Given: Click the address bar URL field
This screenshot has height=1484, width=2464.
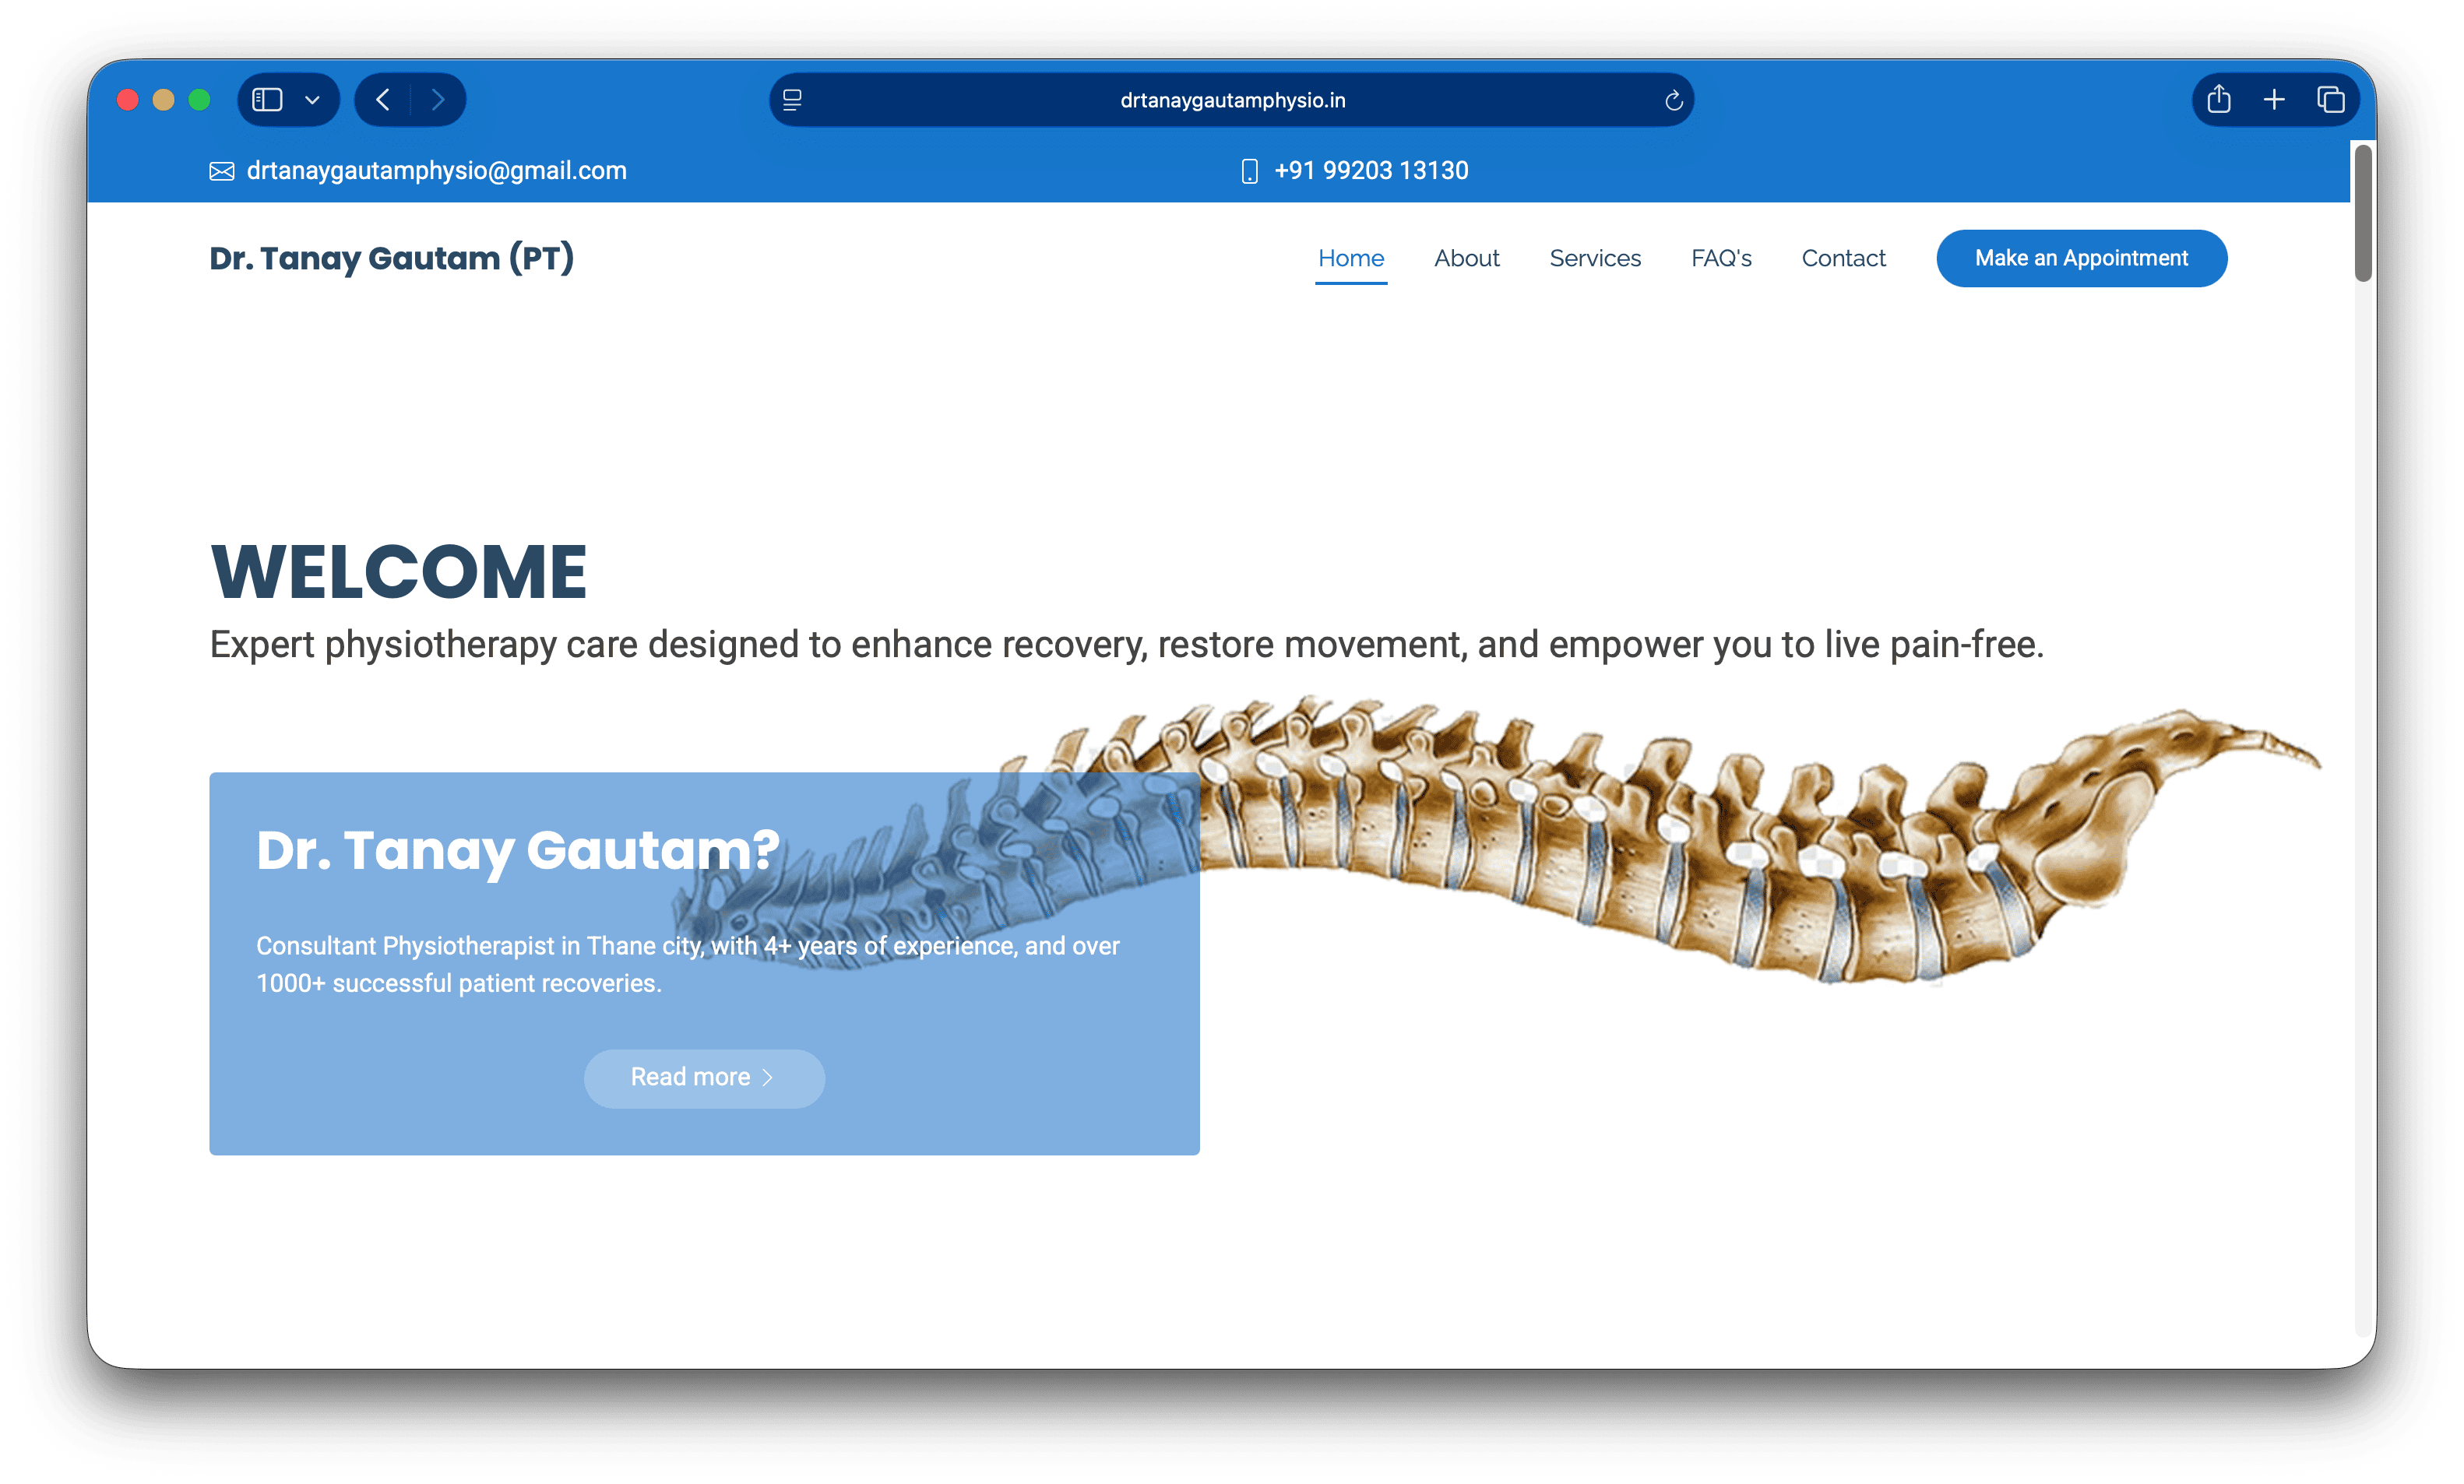Looking at the screenshot, I should (x=1232, y=99).
